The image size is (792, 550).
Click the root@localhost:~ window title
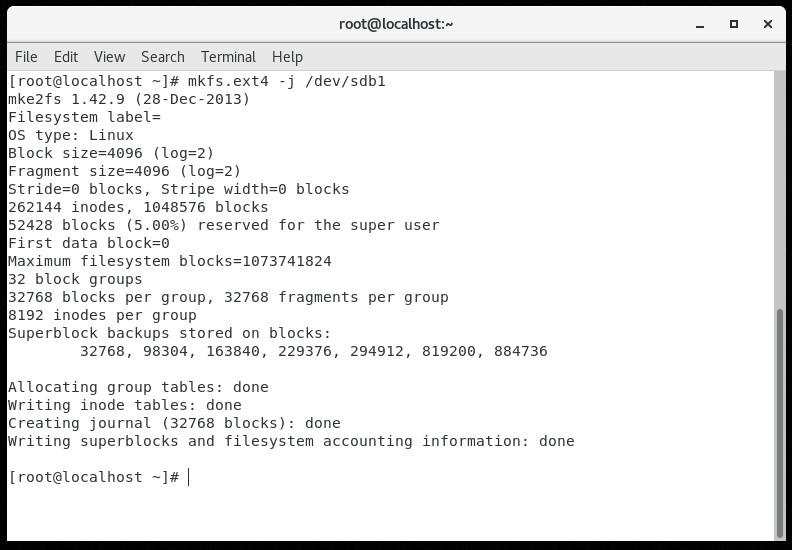395,24
